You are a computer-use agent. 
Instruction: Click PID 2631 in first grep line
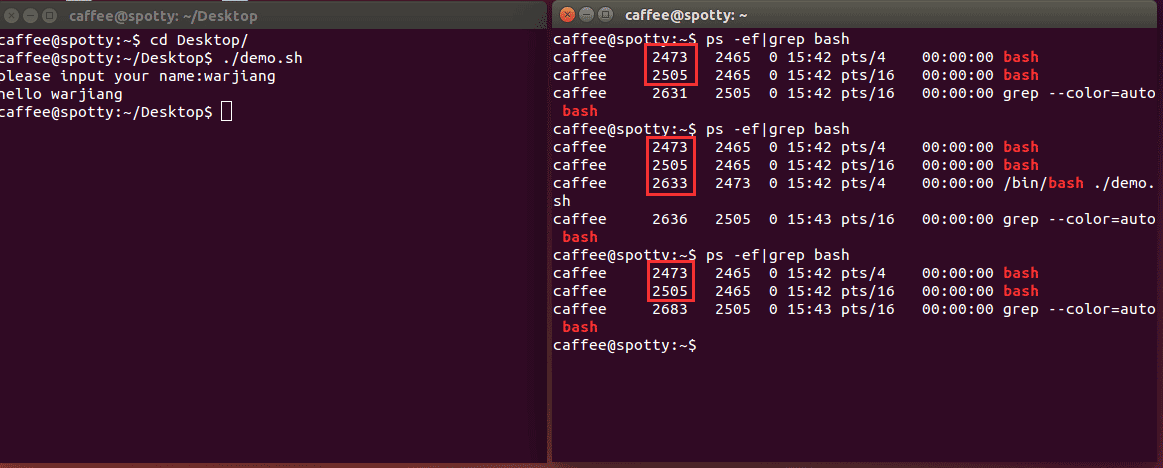pyautogui.click(x=670, y=93)
